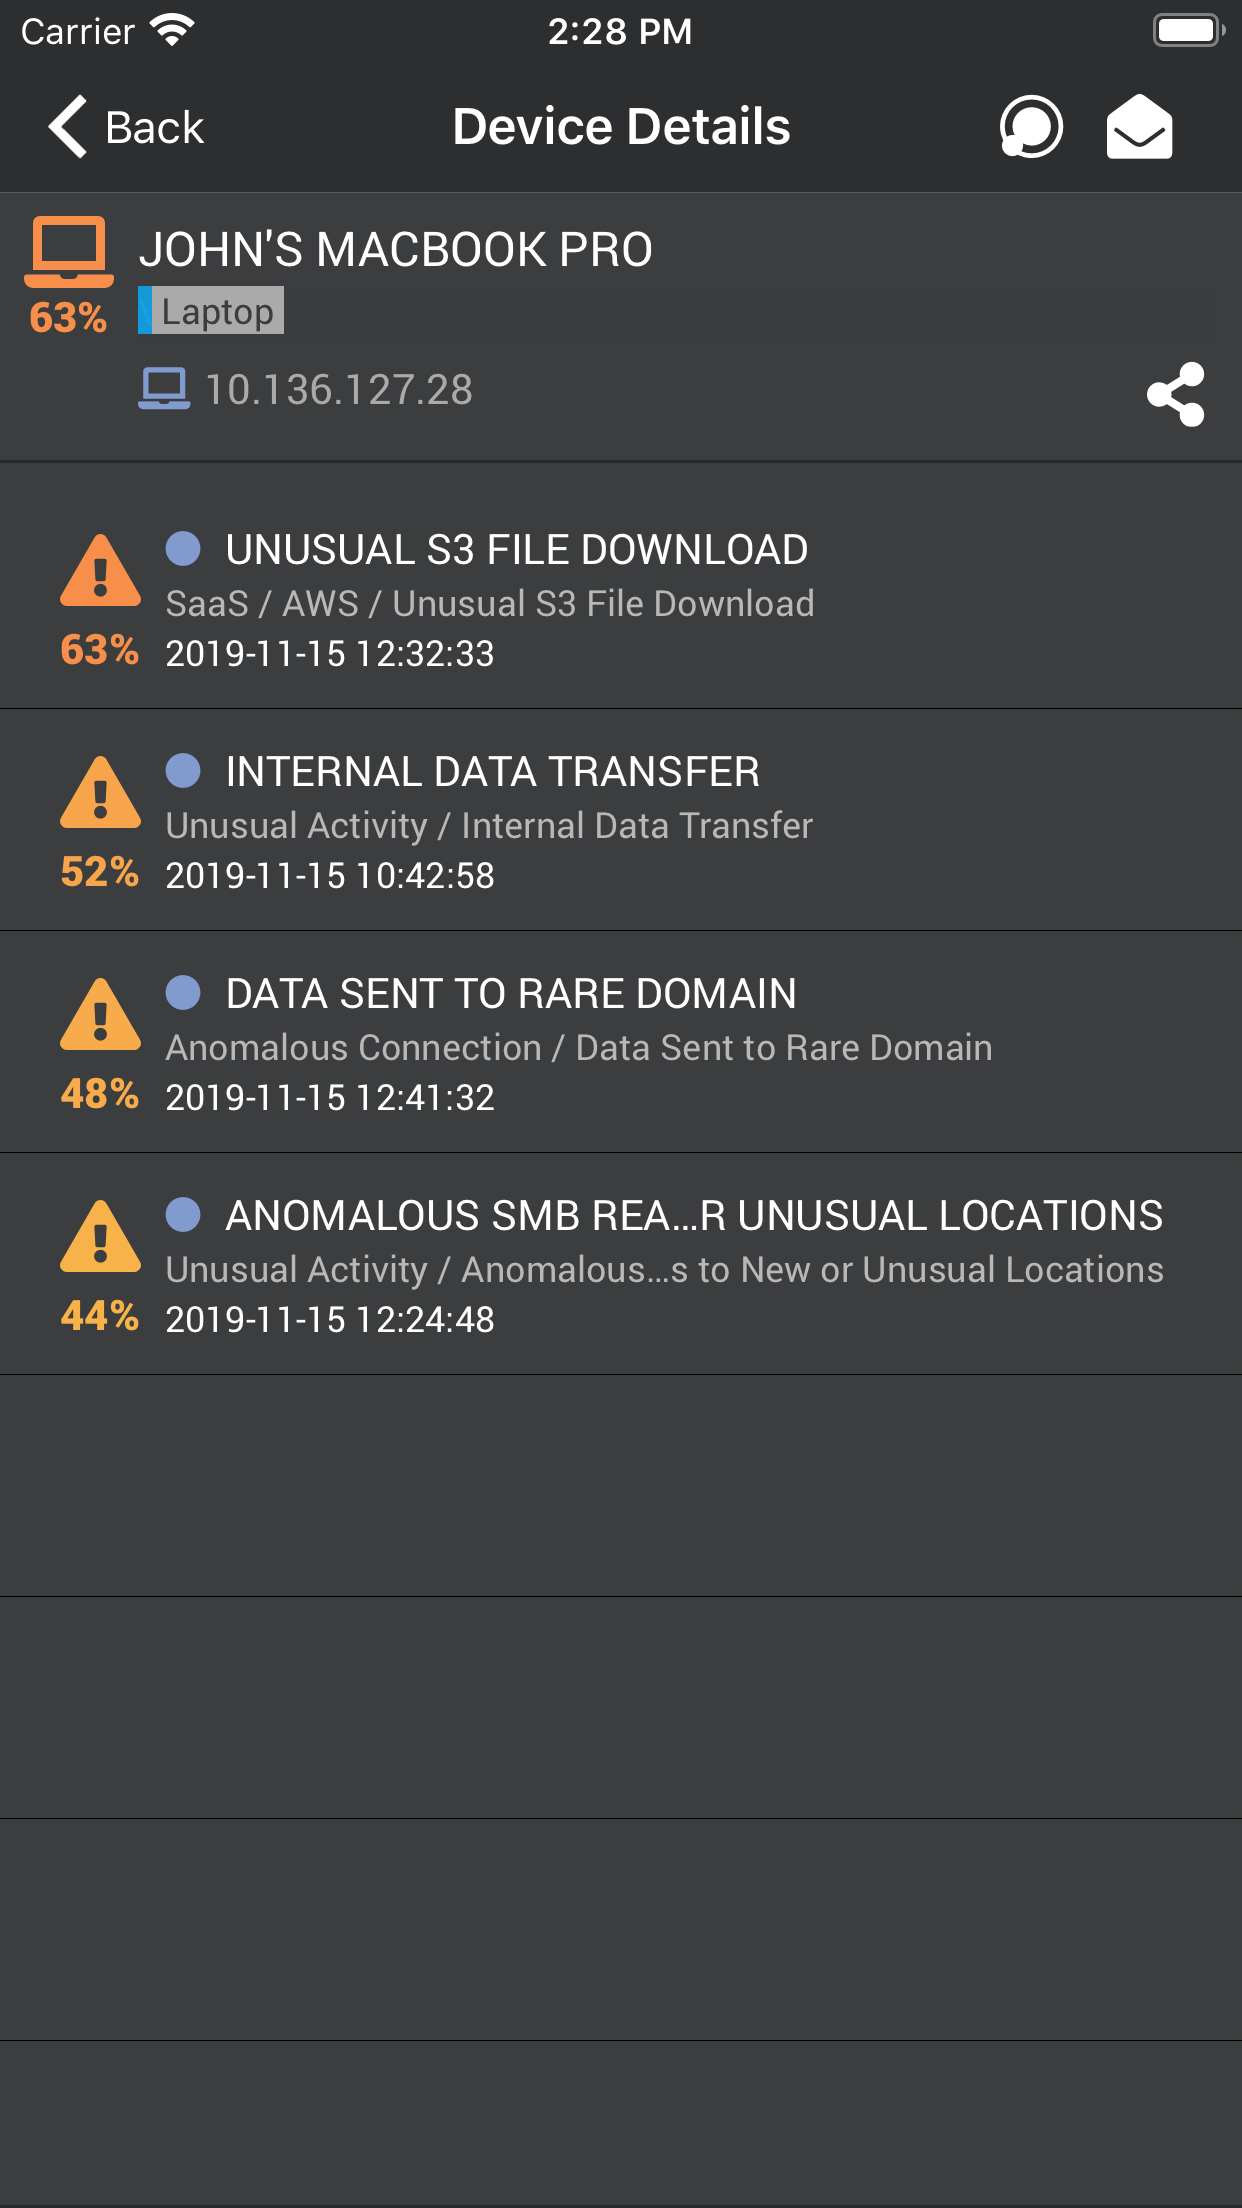Toggle the unread dot on Unusual S3 File Download

[183, 548]
